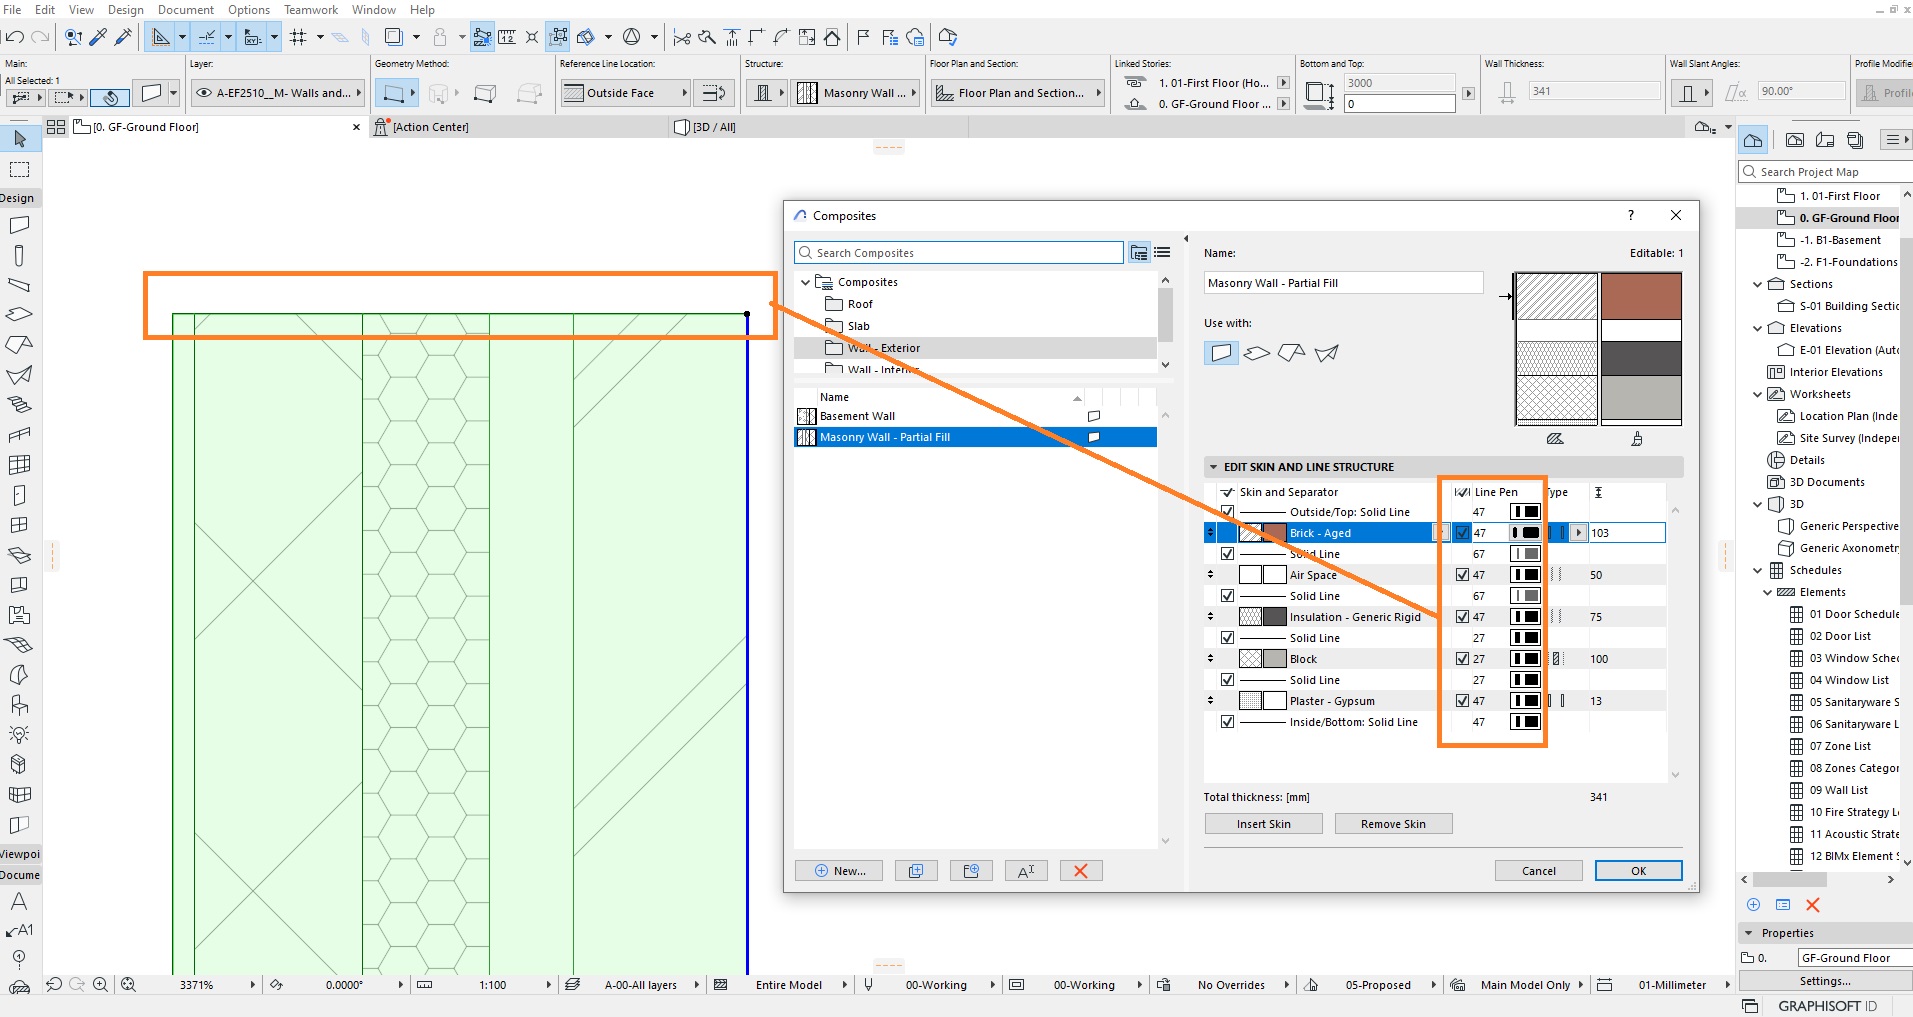Click the red delete composite icon
Viewport: 1913px width, 1017px height.
tap(1080, 871)
